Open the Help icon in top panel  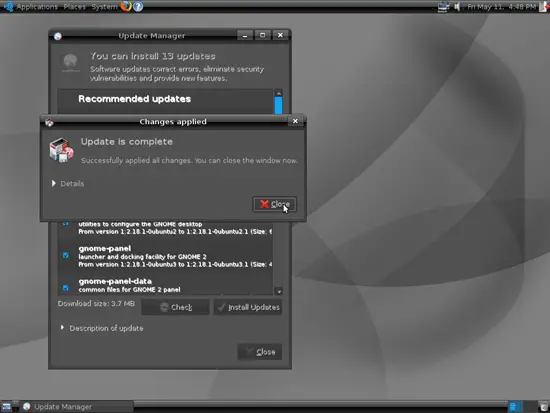coord(138,6)
